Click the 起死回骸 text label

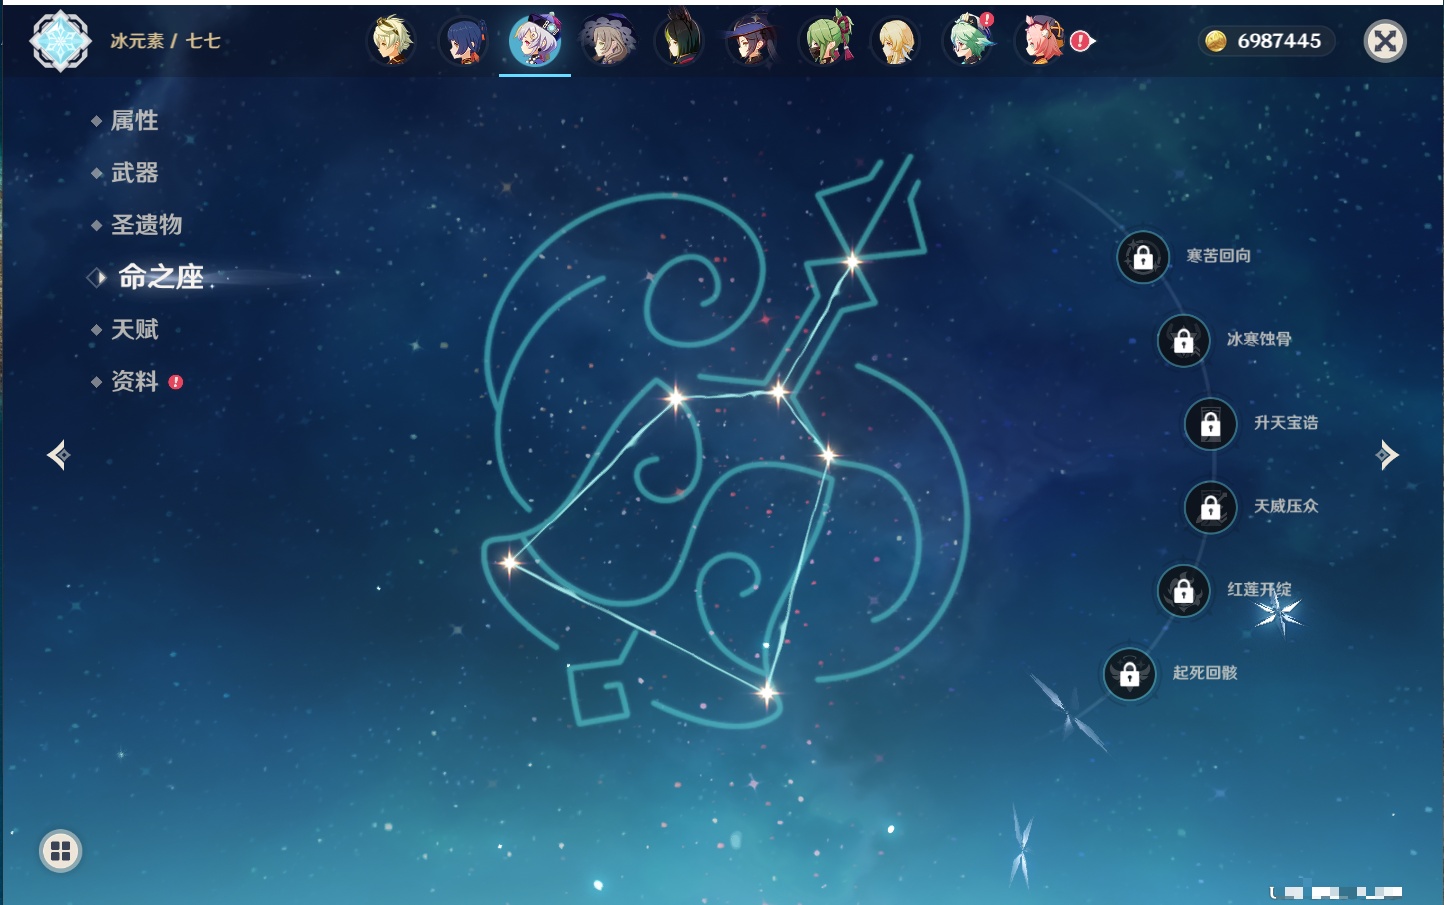point(1205,673)
